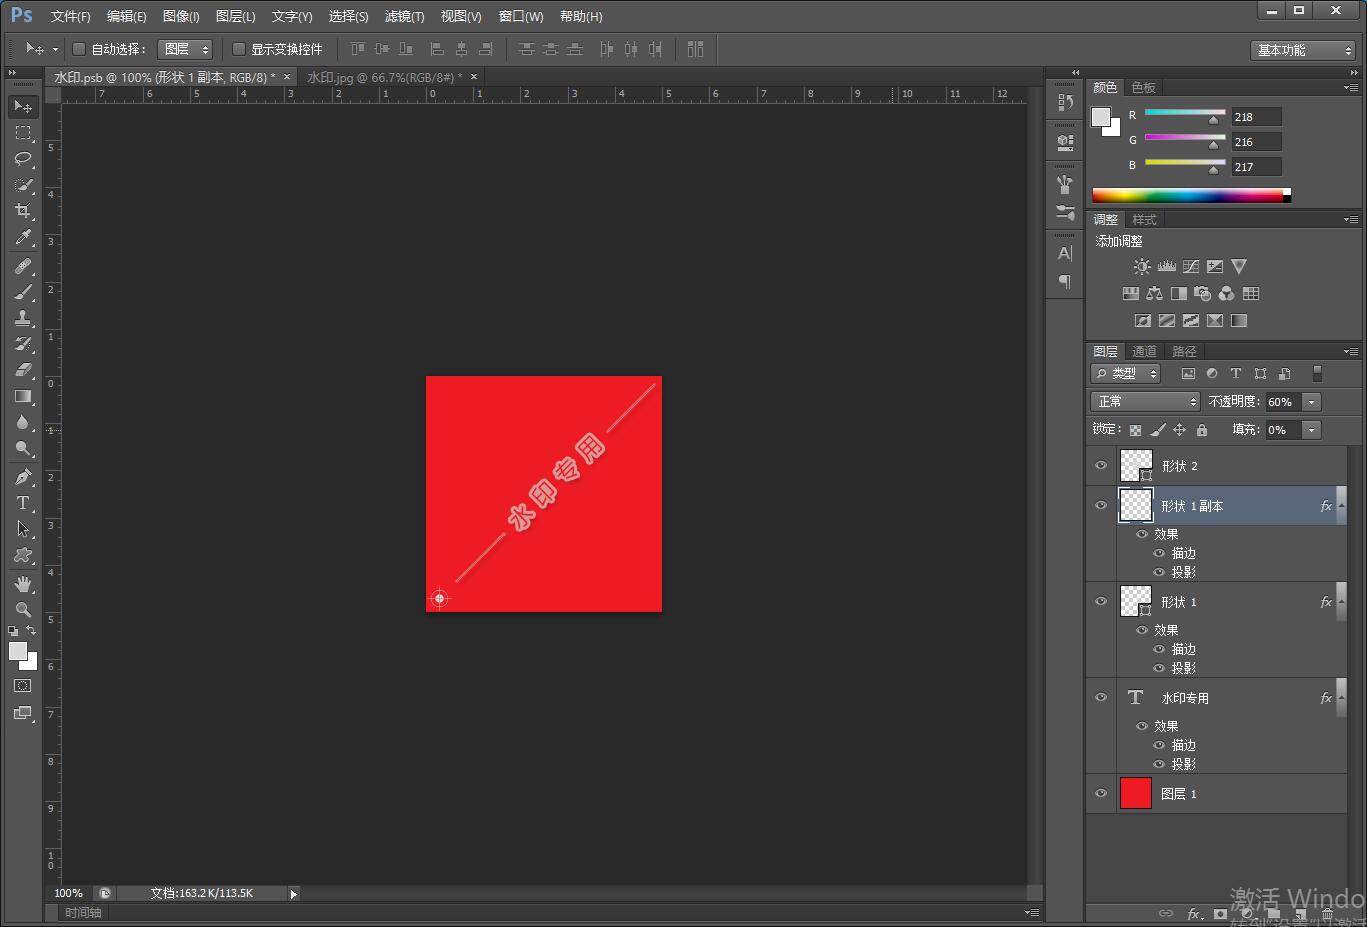Enable 自动选择 checkbox
This screenshot has width=1367, height=927.
coord(79,49)
